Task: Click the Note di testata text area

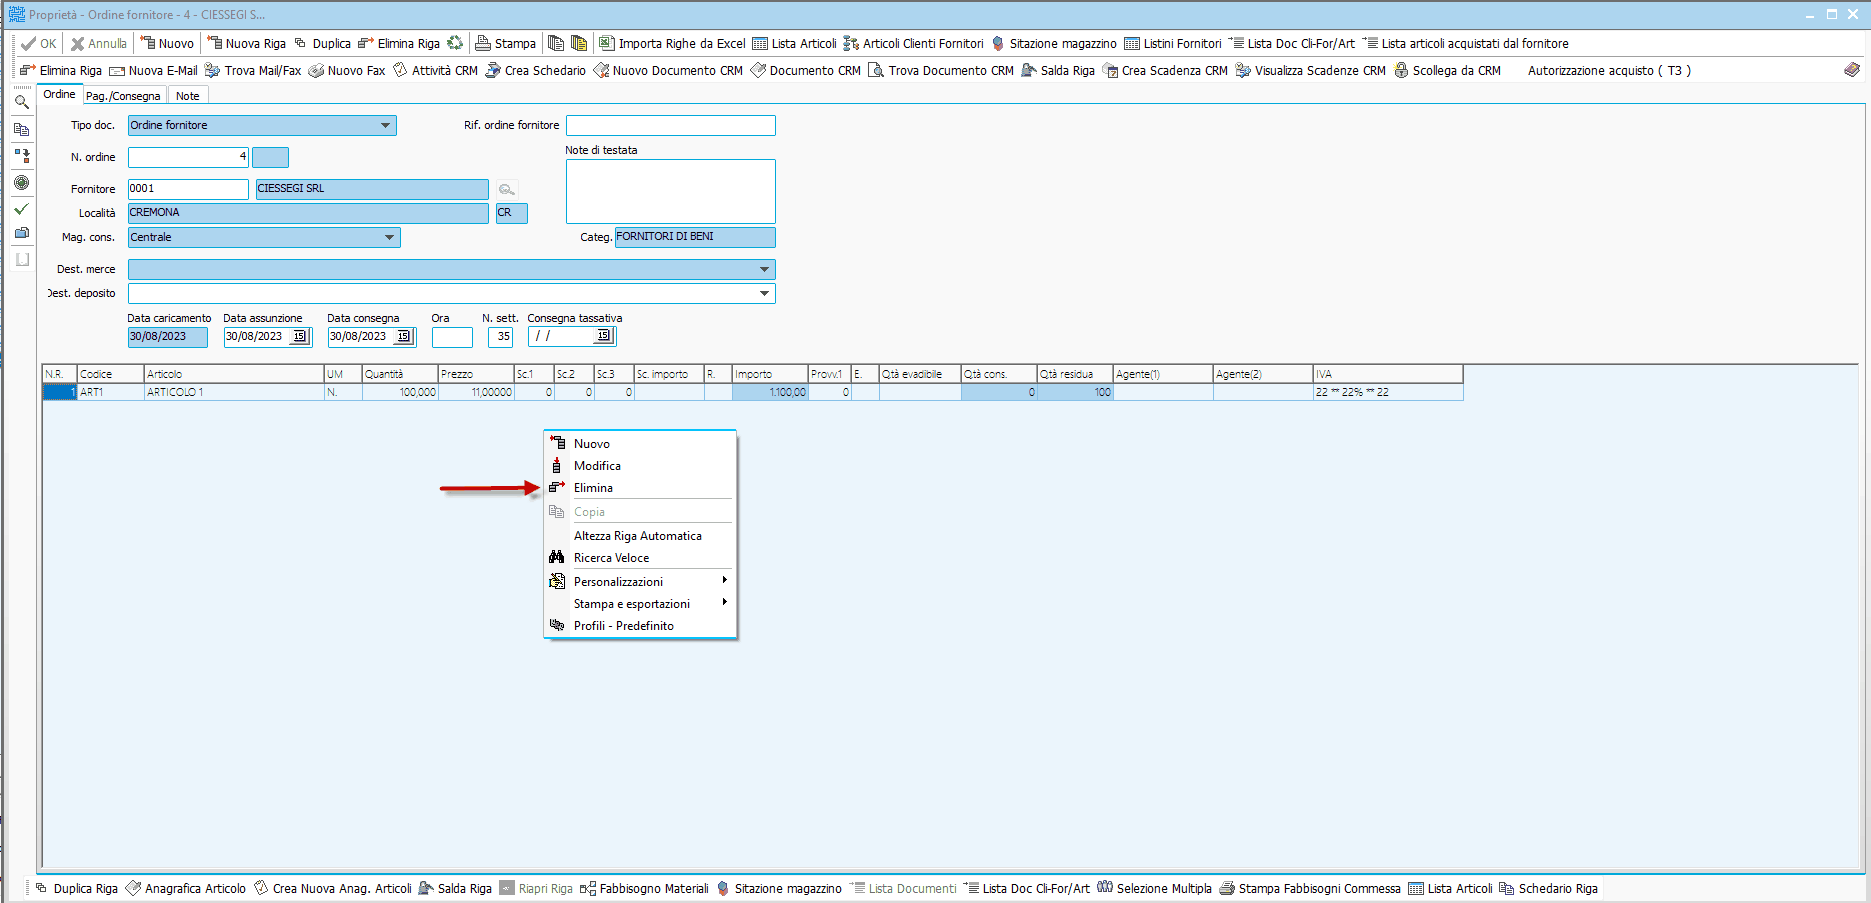Action: (671, 191)
